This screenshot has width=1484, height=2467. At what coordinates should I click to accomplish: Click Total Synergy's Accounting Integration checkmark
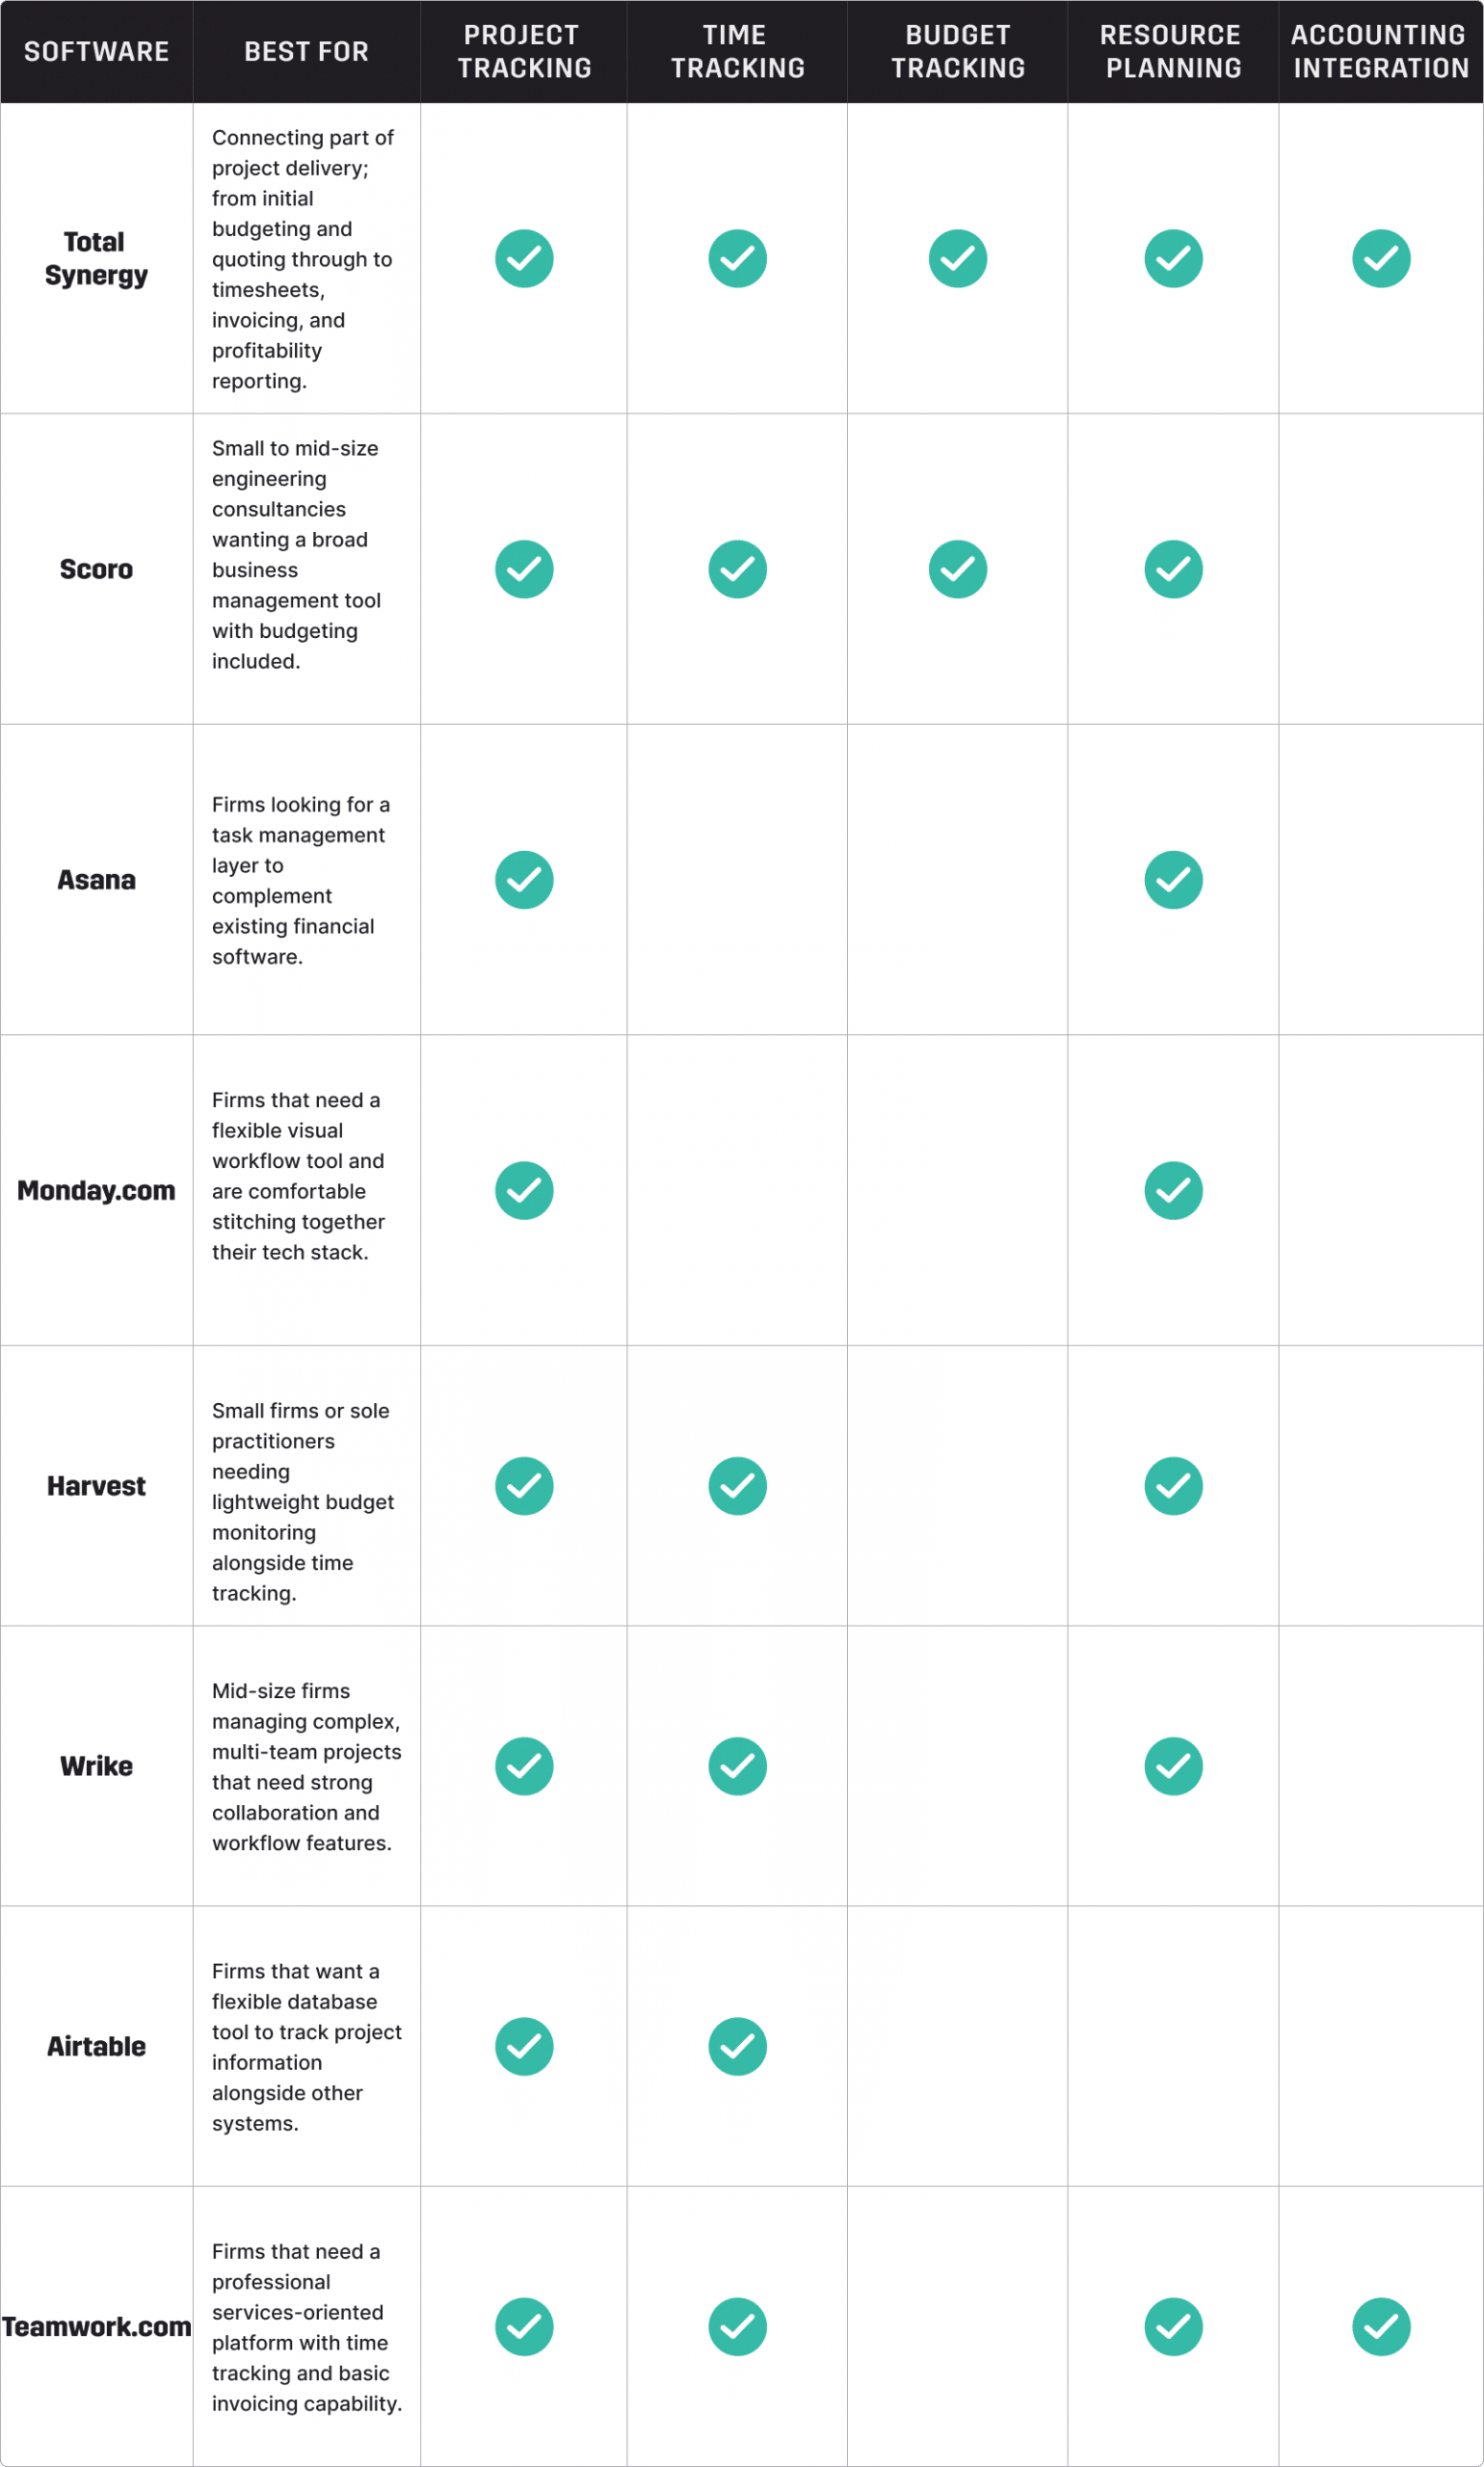click(x=1381, y=259)
